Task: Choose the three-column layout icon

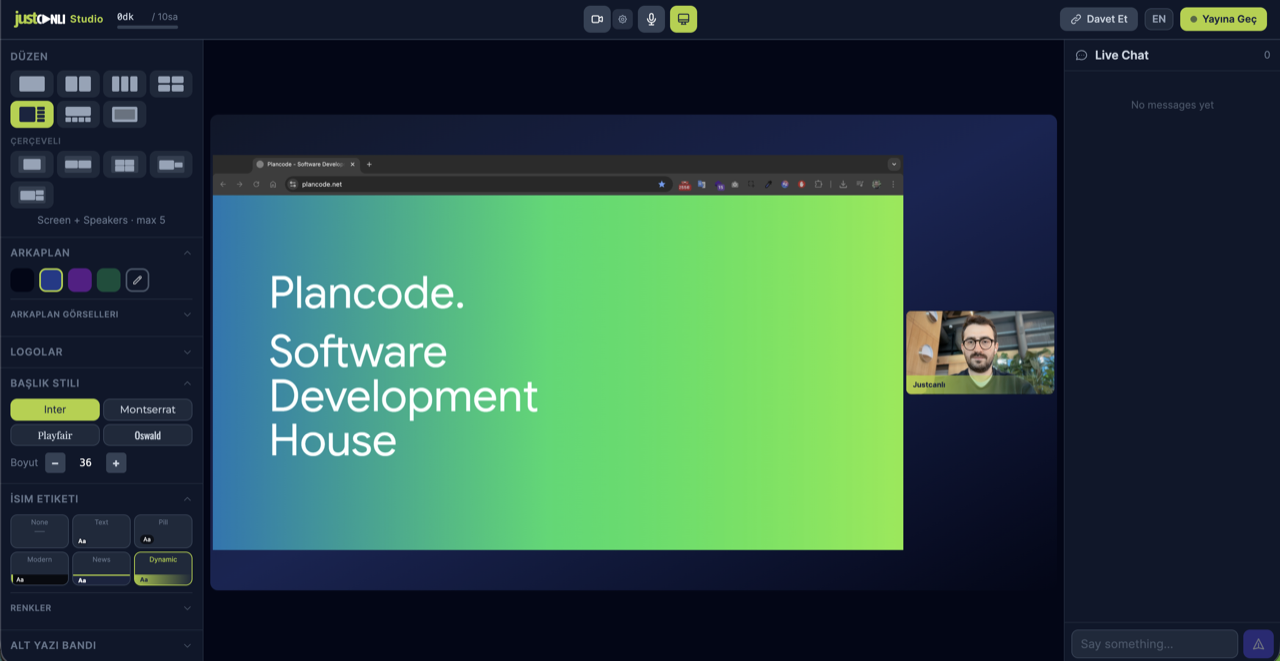Action: coord(124,84)
